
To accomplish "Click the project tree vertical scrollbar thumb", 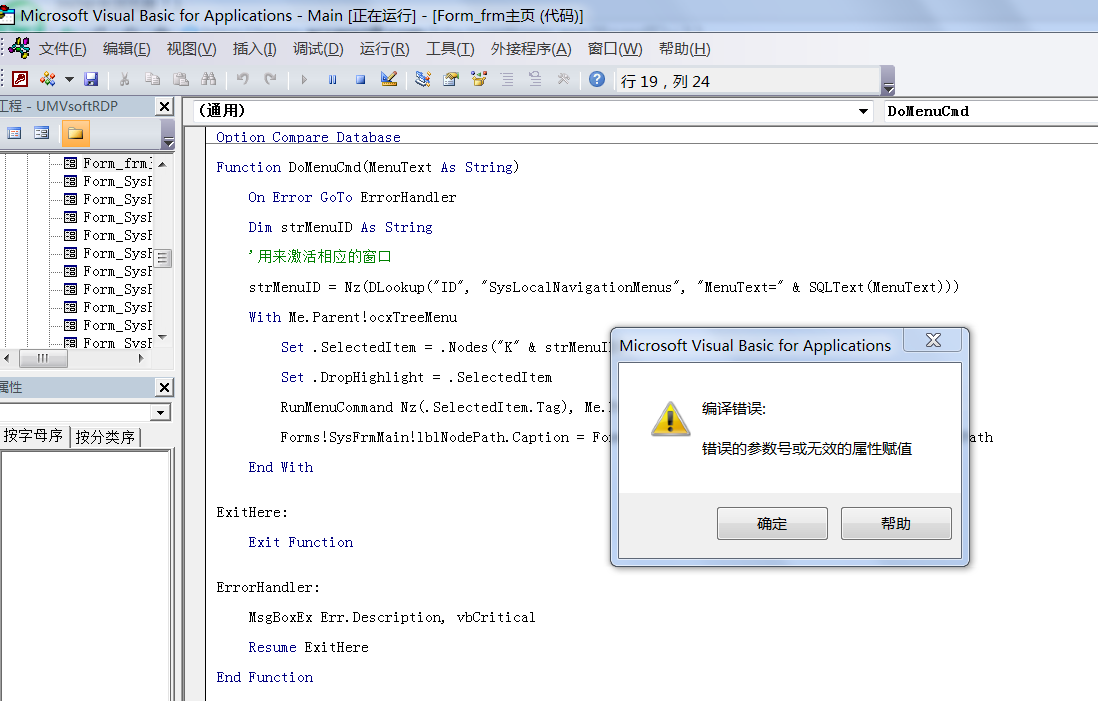I will coord(162,258).
